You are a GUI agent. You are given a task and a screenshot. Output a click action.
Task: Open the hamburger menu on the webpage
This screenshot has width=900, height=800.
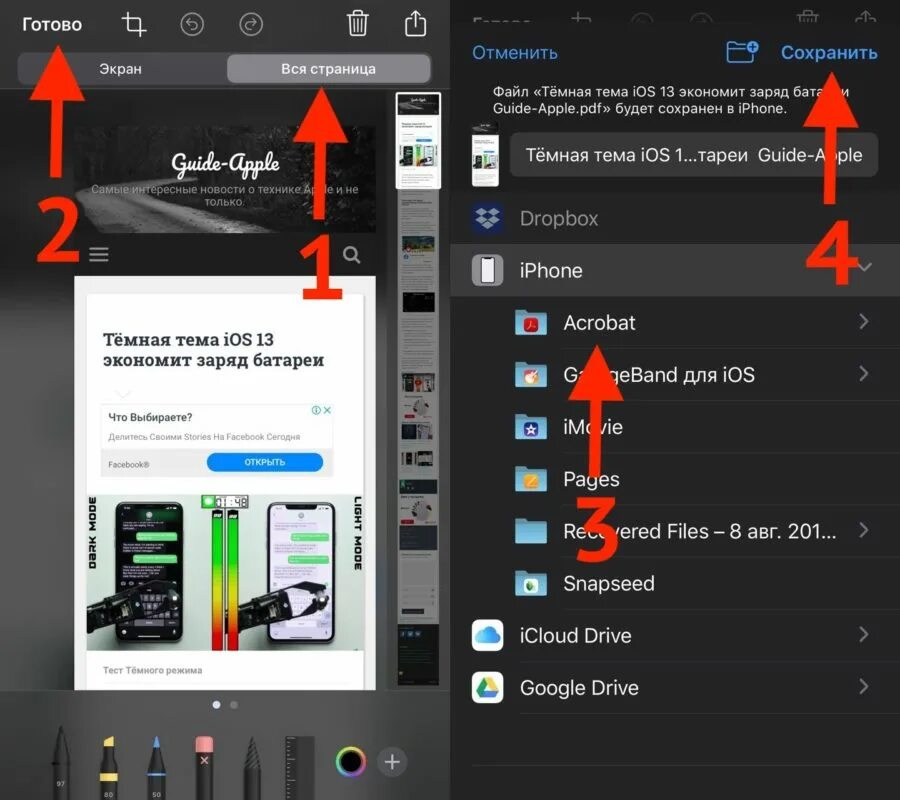tap(99, 254)
